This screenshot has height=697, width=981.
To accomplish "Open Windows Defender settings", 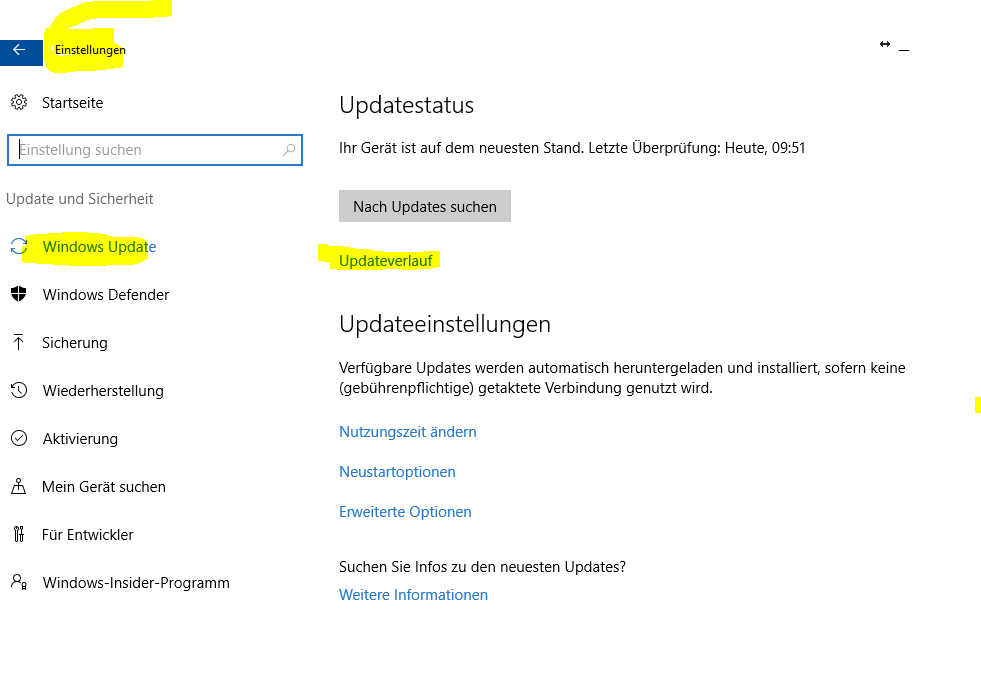I will tap(106, 295).
